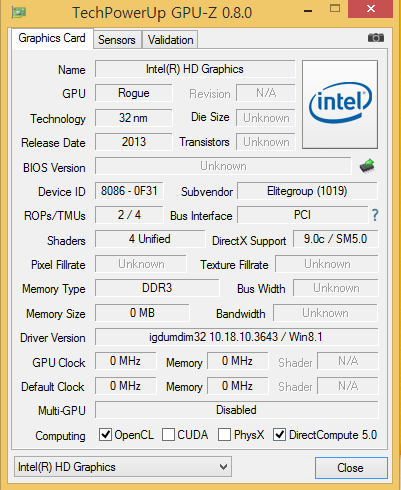Click the Bus Width Unknown field

tap(336, 288)
